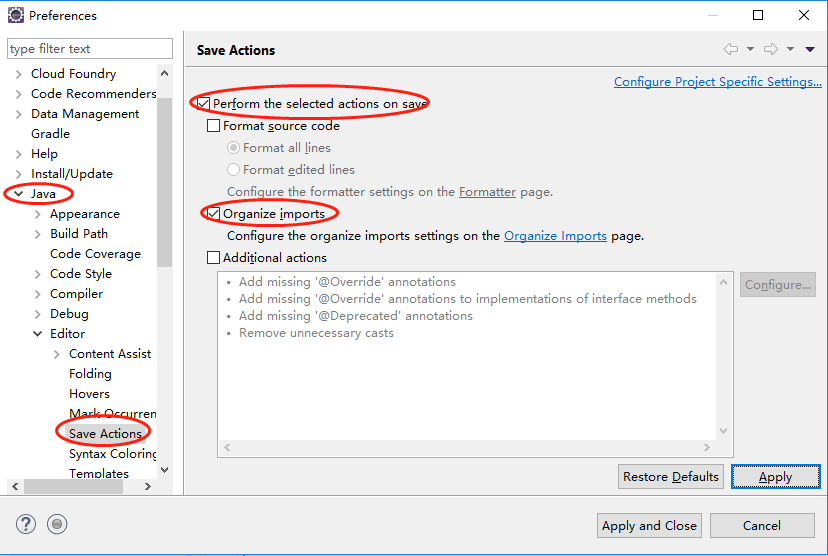Click the type filter text field

(x=88, y=48)
